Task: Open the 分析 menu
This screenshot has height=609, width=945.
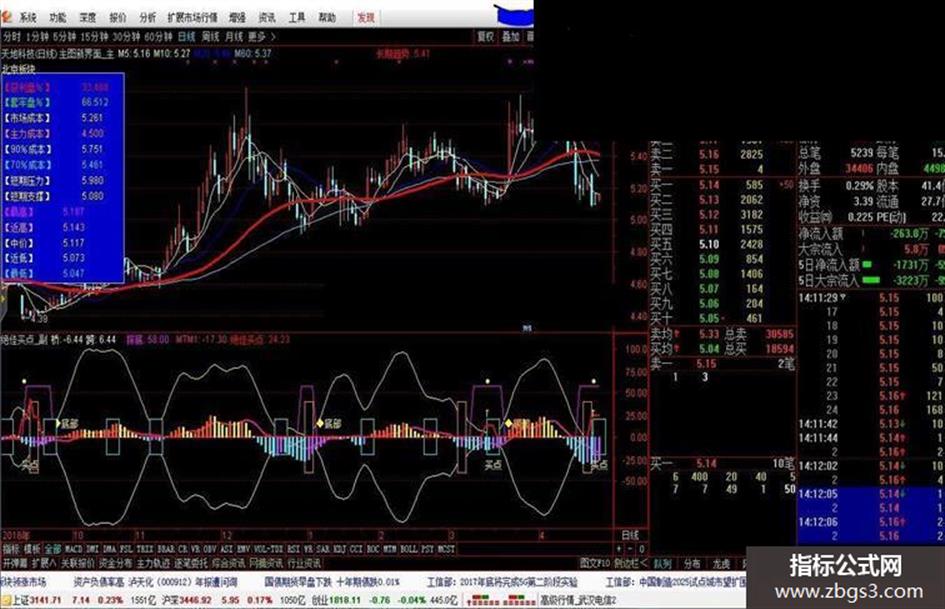Action: tap(148, 17)
